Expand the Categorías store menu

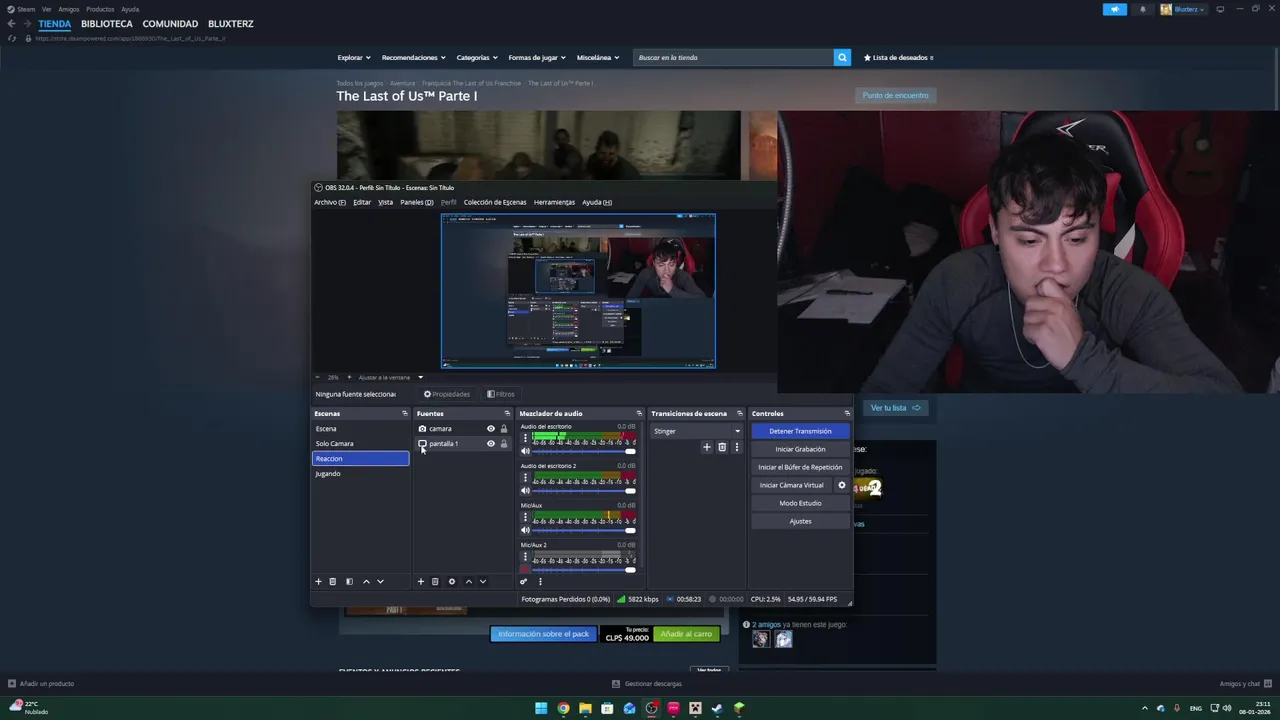coord(477,58)
